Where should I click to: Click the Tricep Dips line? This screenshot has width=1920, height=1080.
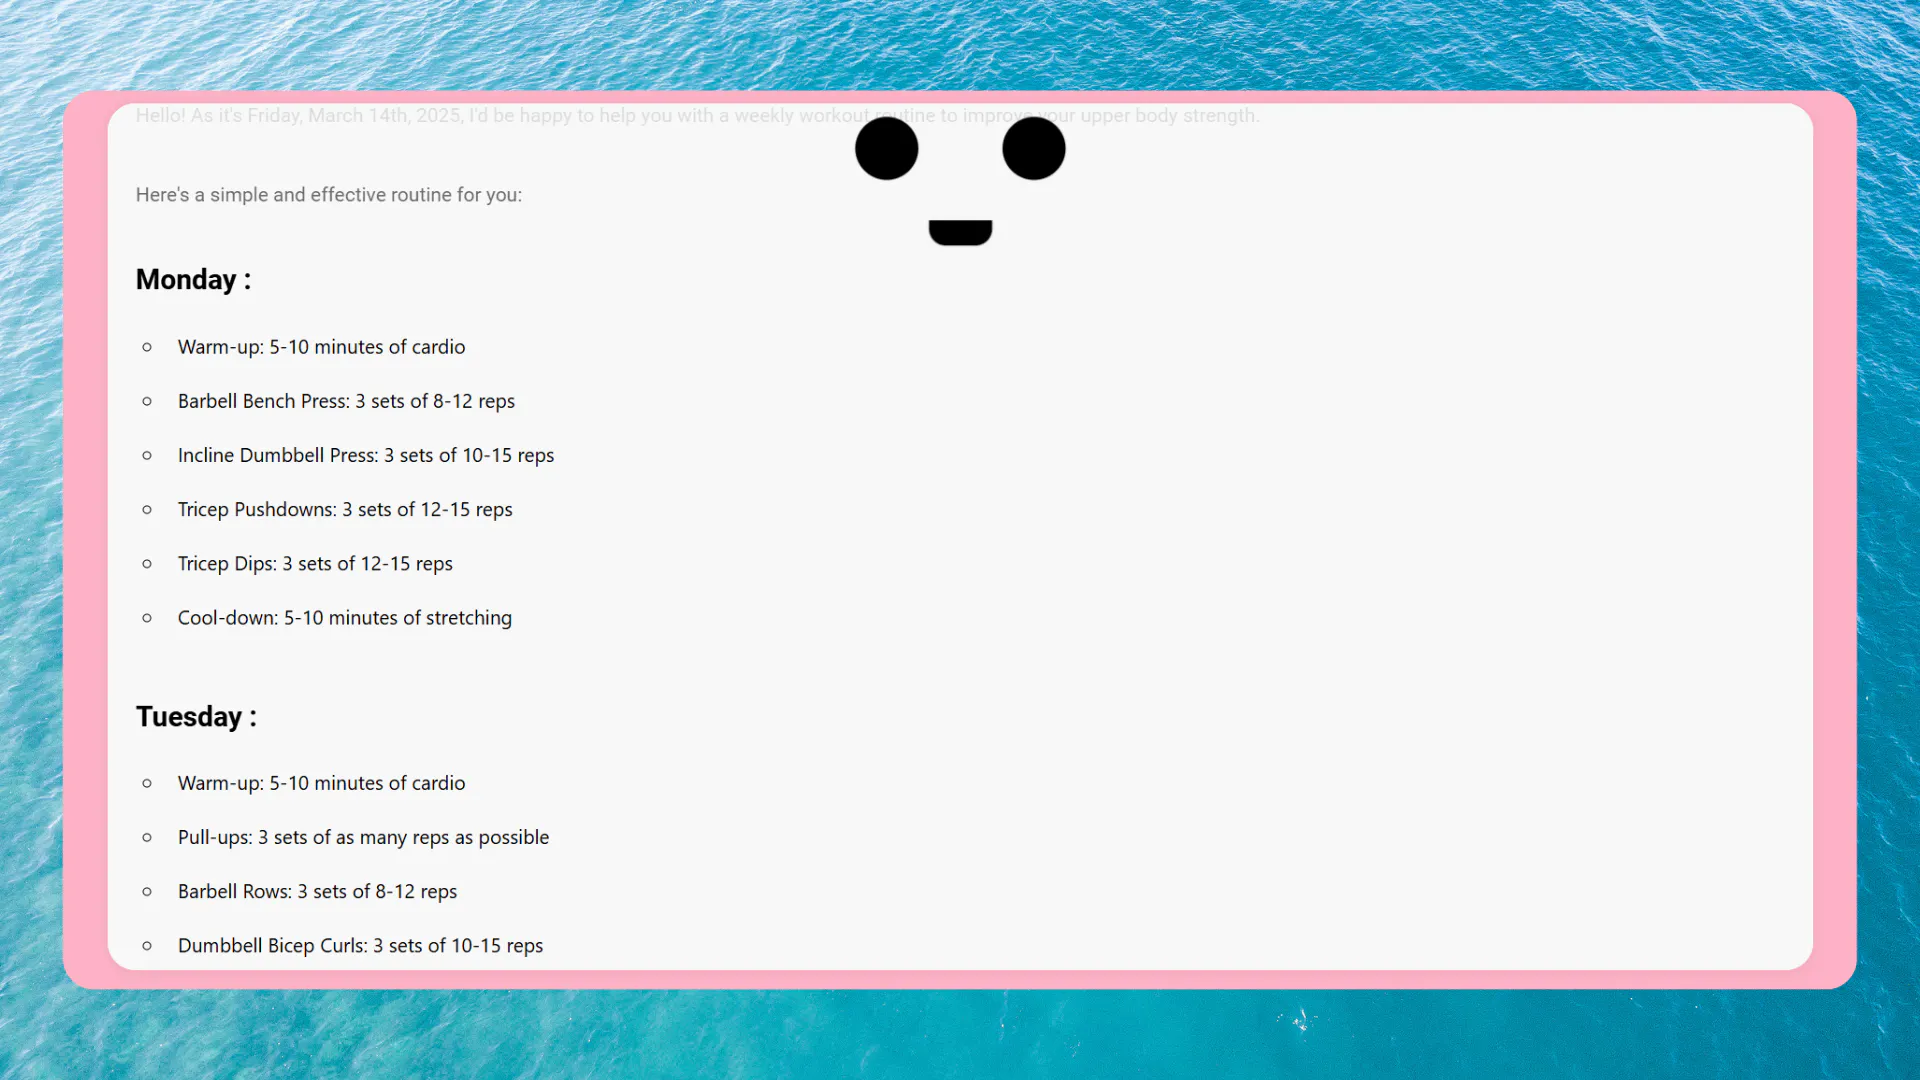(315, 564)
